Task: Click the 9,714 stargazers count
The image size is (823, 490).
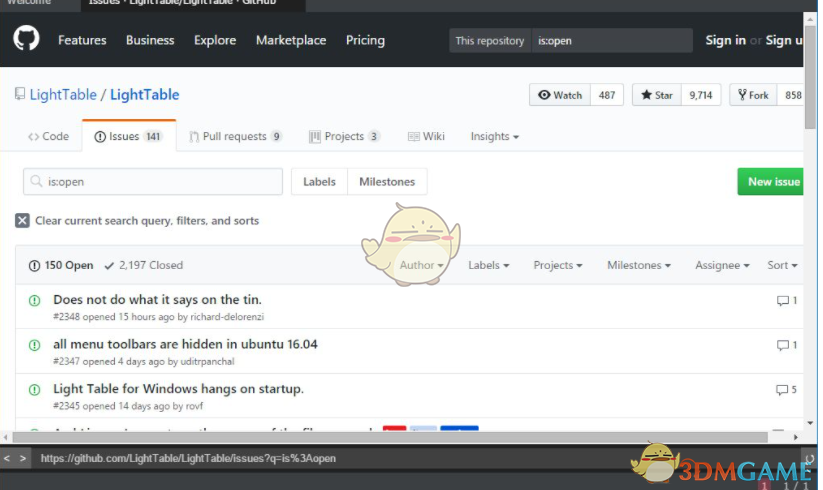Action: tap(701, 95)
